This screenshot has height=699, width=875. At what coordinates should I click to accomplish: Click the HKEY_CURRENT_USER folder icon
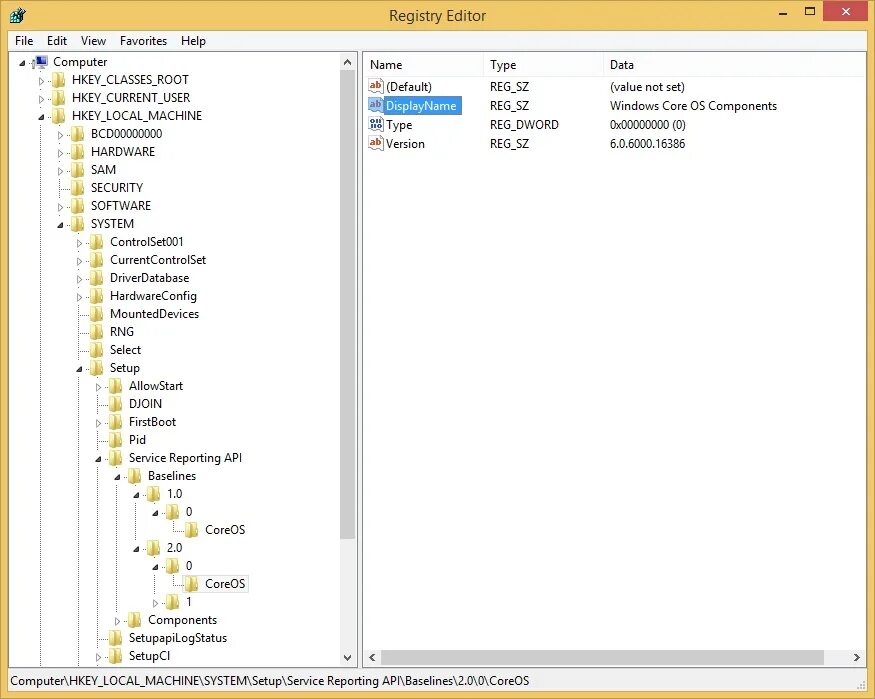pos(59,98)
